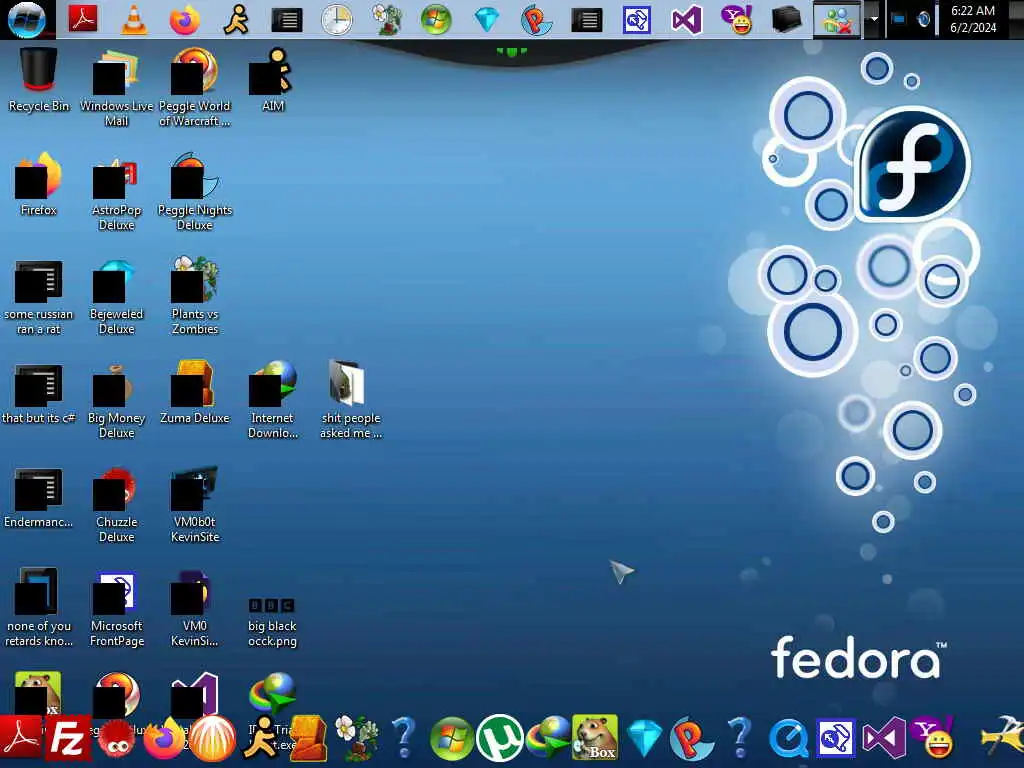Open Plants vs Zombies flower in dock

[357, 738]
